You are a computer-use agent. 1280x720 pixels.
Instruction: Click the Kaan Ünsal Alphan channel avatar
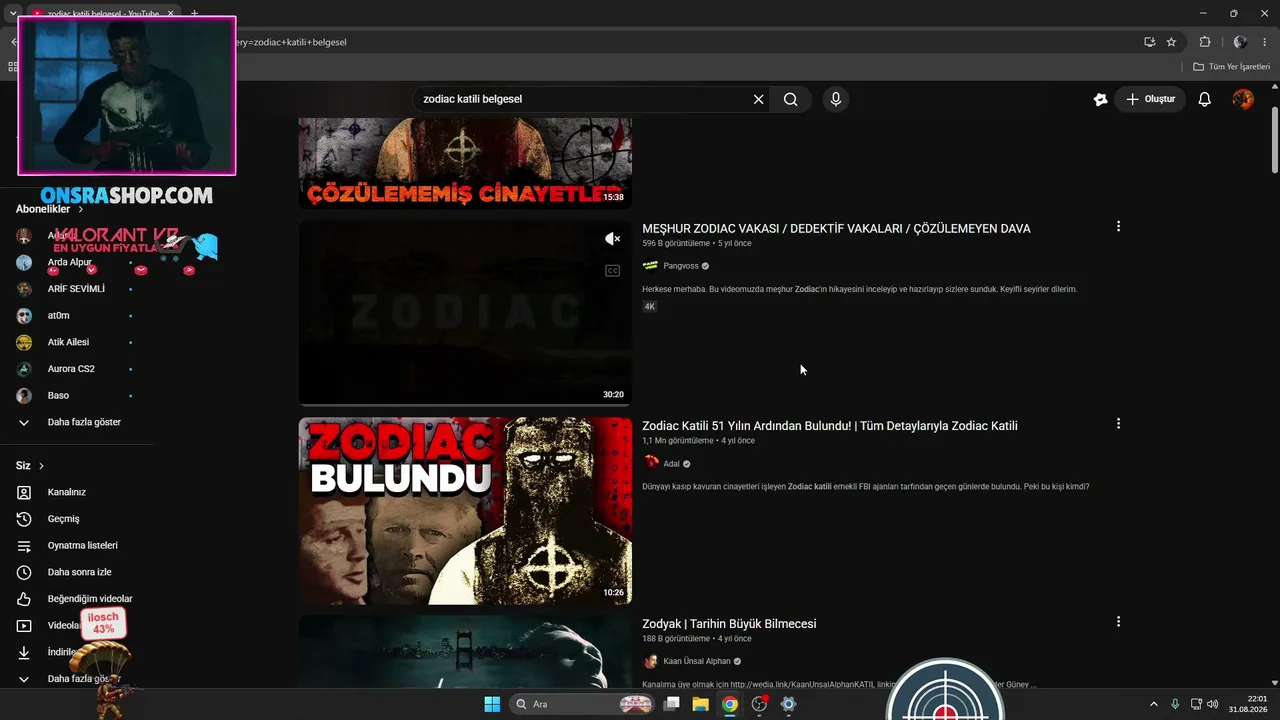click(x=651, y=661)
